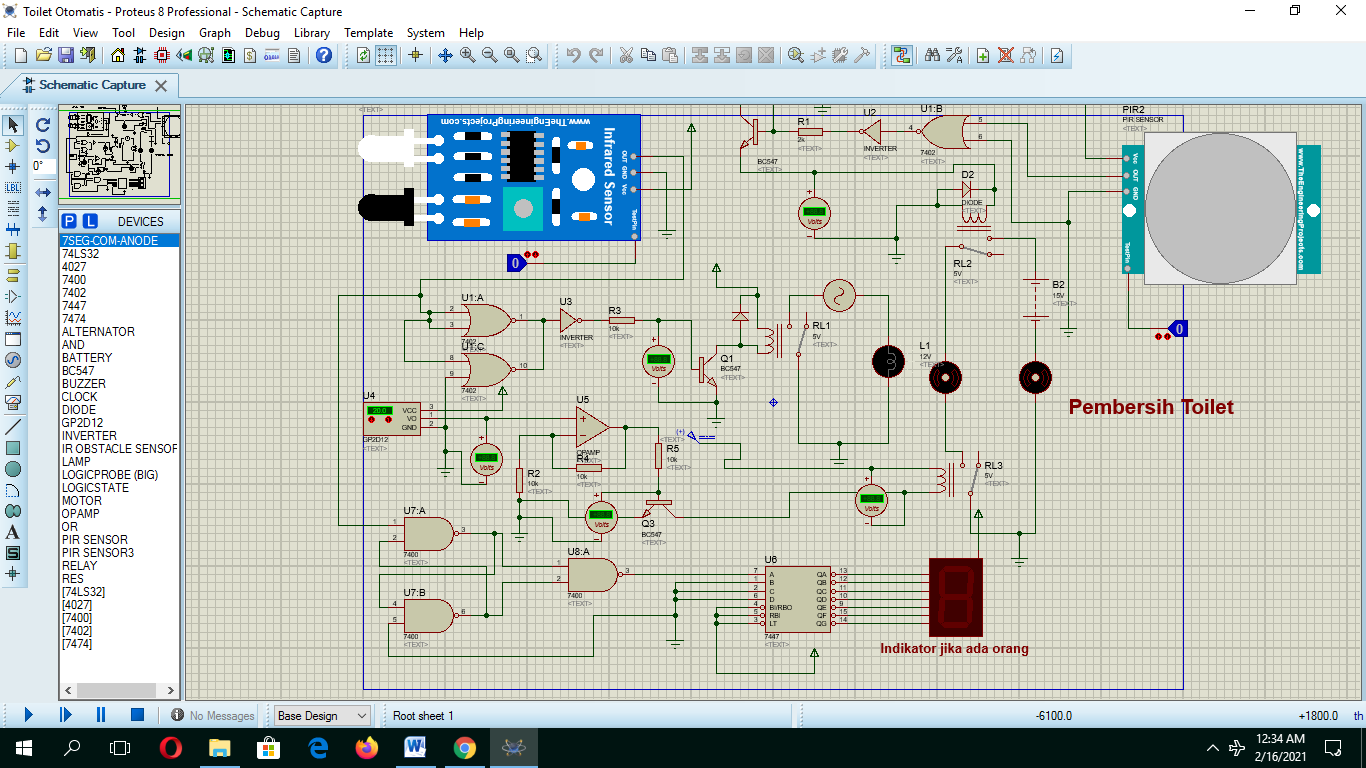Undo the last change
The width and height of the screenshot is (1366, 768).
tap(574, 55)
